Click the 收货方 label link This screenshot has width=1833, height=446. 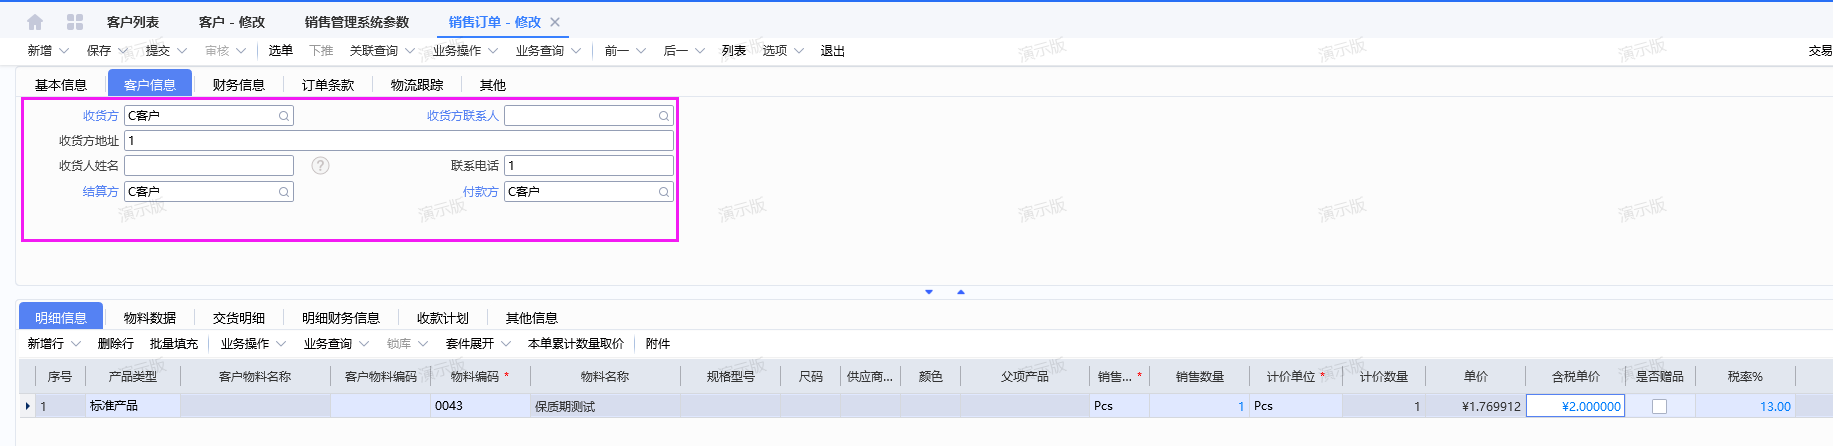click(101, 116)
